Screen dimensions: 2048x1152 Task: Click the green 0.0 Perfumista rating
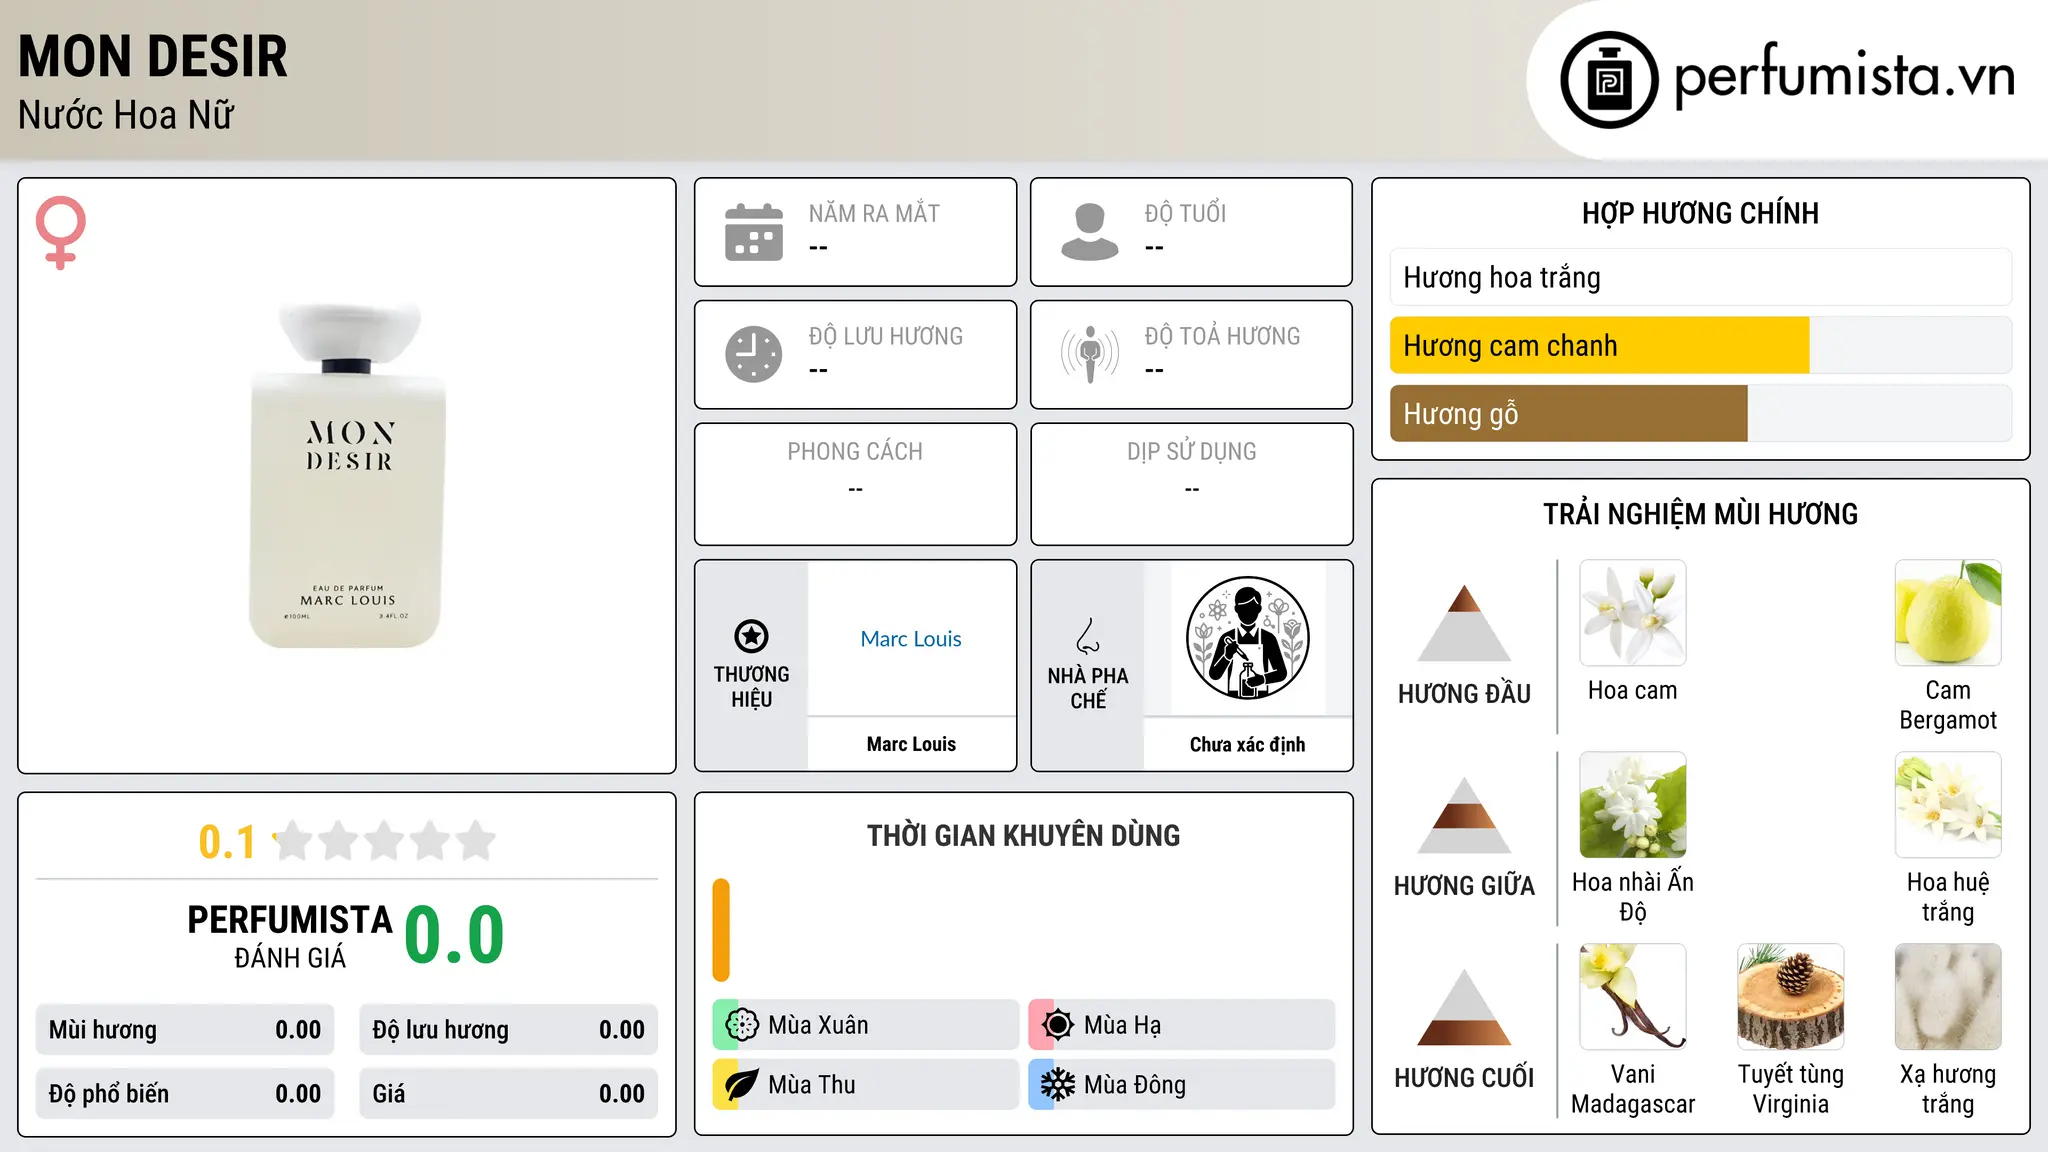[x=454, y=935]
